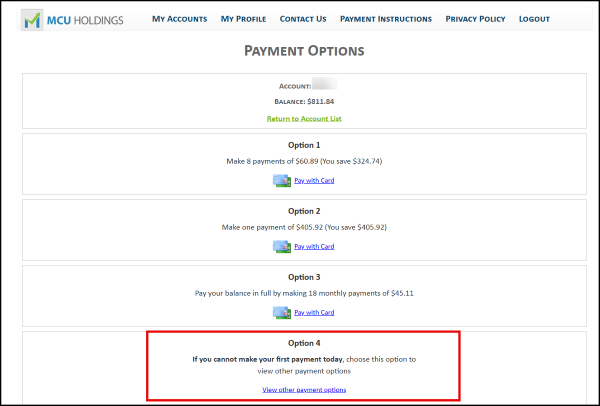Screen dimensions: 600x406
Task: Open View other payment options link
Action: tap(304, 390)
